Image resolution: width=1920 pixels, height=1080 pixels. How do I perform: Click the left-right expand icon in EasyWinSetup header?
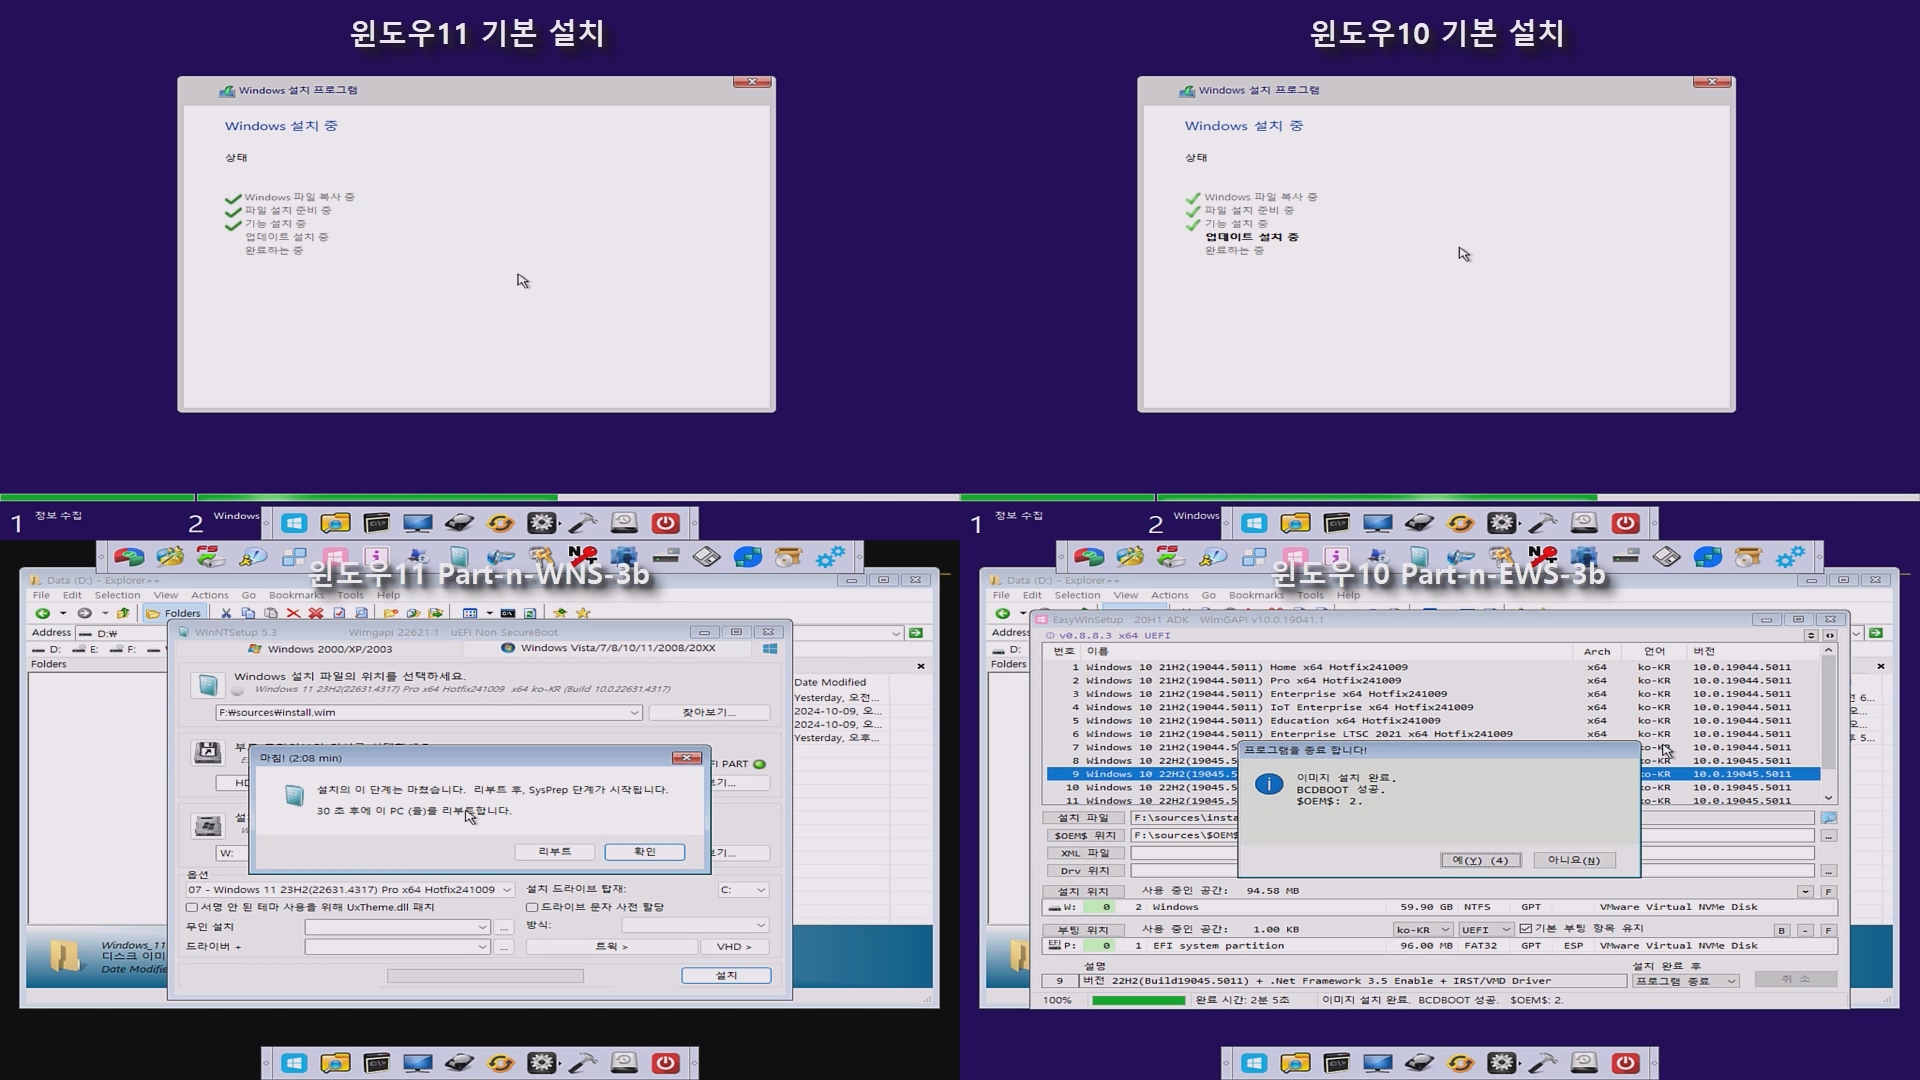1830,635
